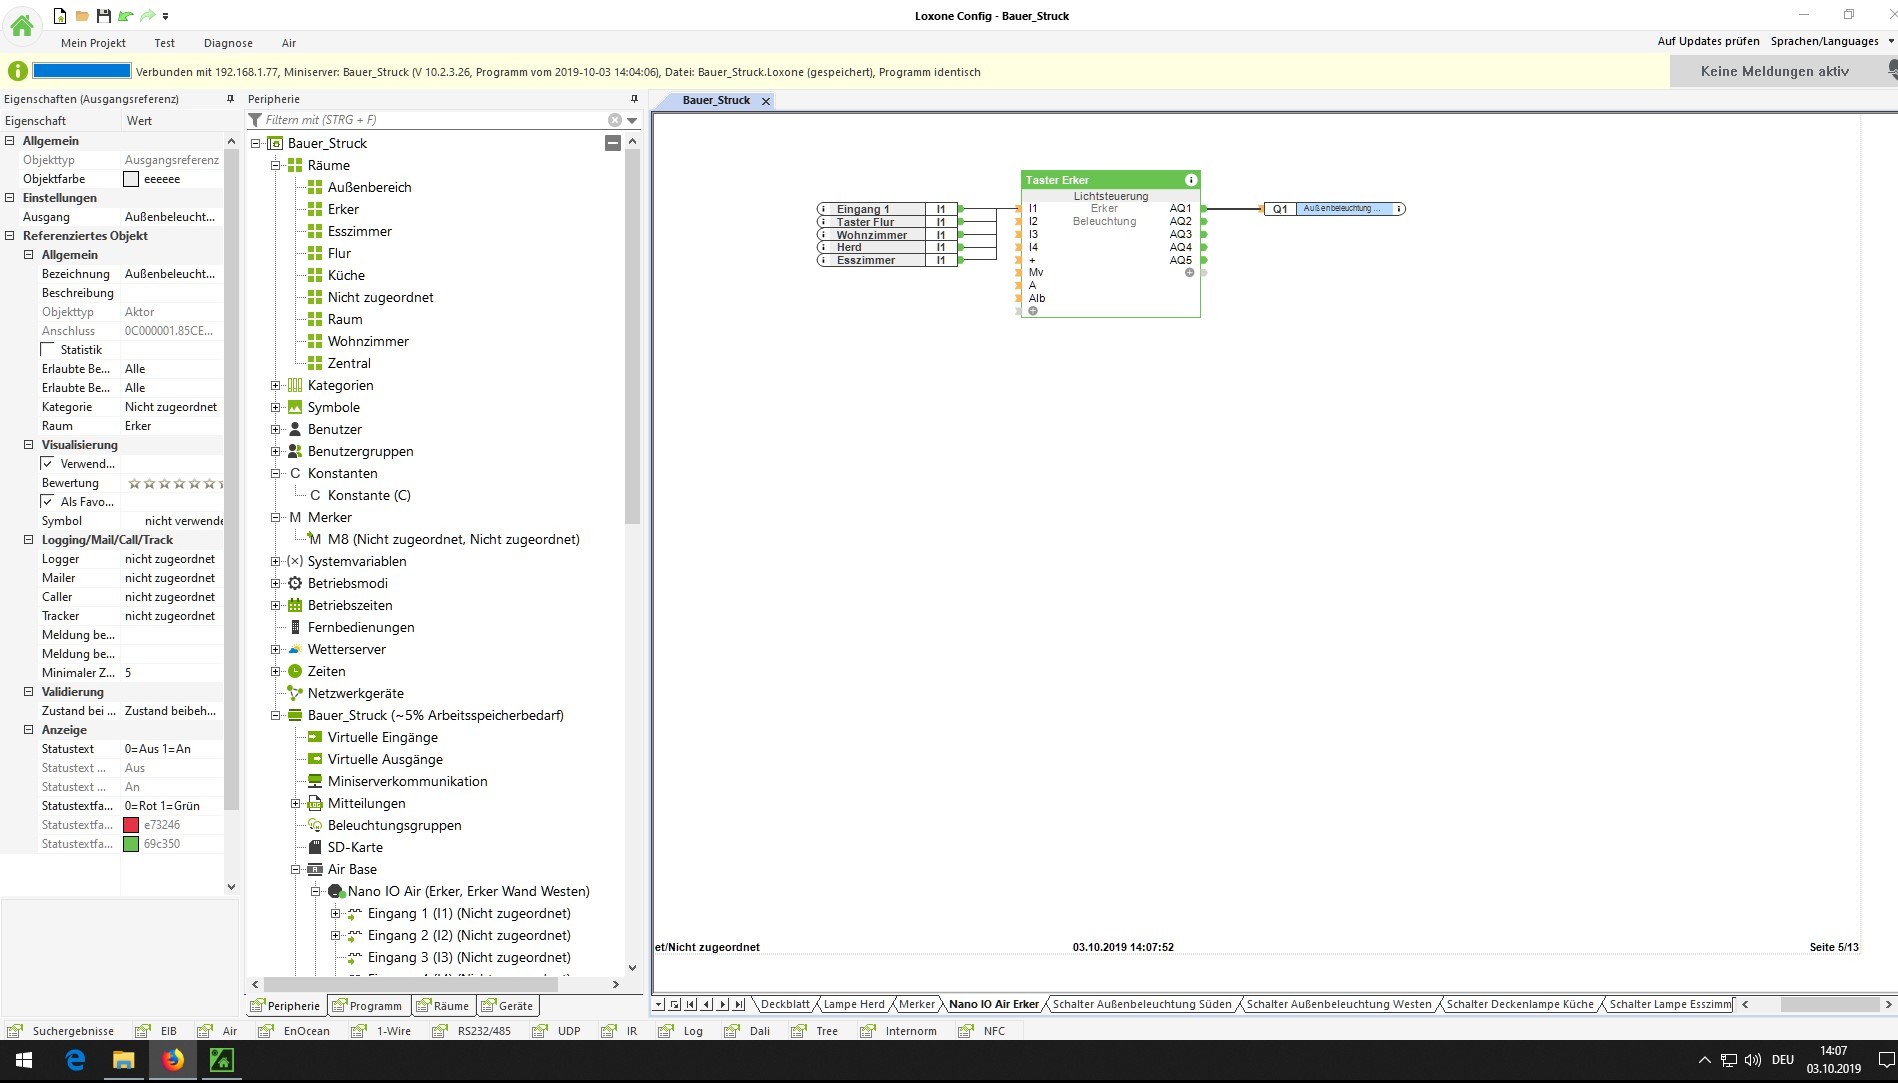Select the SD-Karte icon in tree
1898x1083 pixels.
pyautogui.click(x=315, y=847)
